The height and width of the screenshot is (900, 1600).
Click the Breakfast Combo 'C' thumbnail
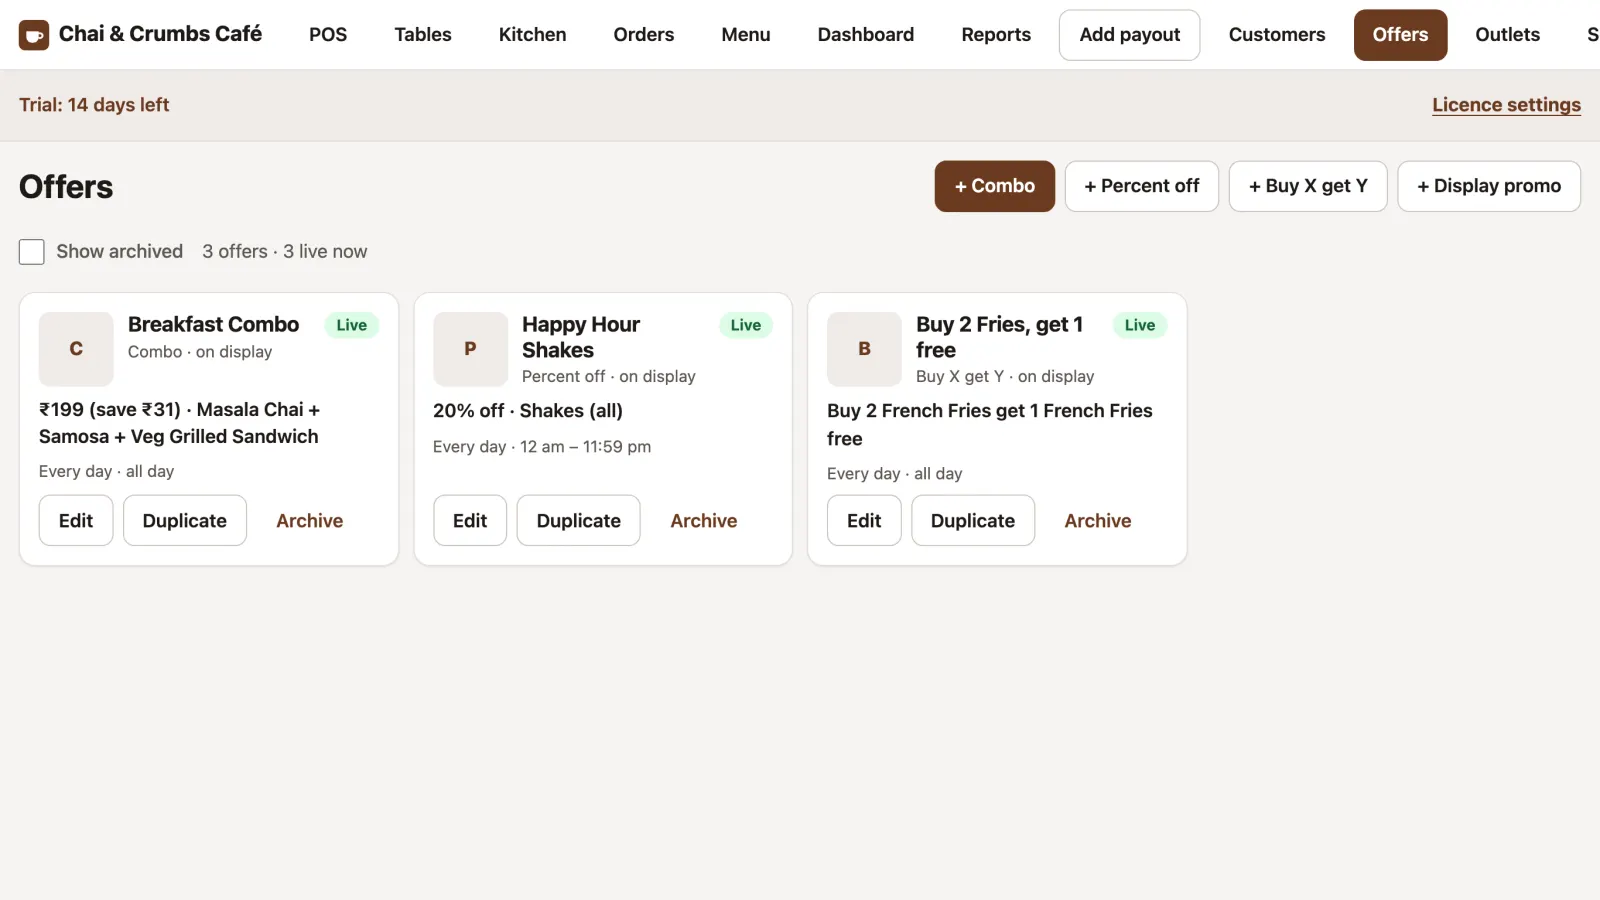pos(76,349)
